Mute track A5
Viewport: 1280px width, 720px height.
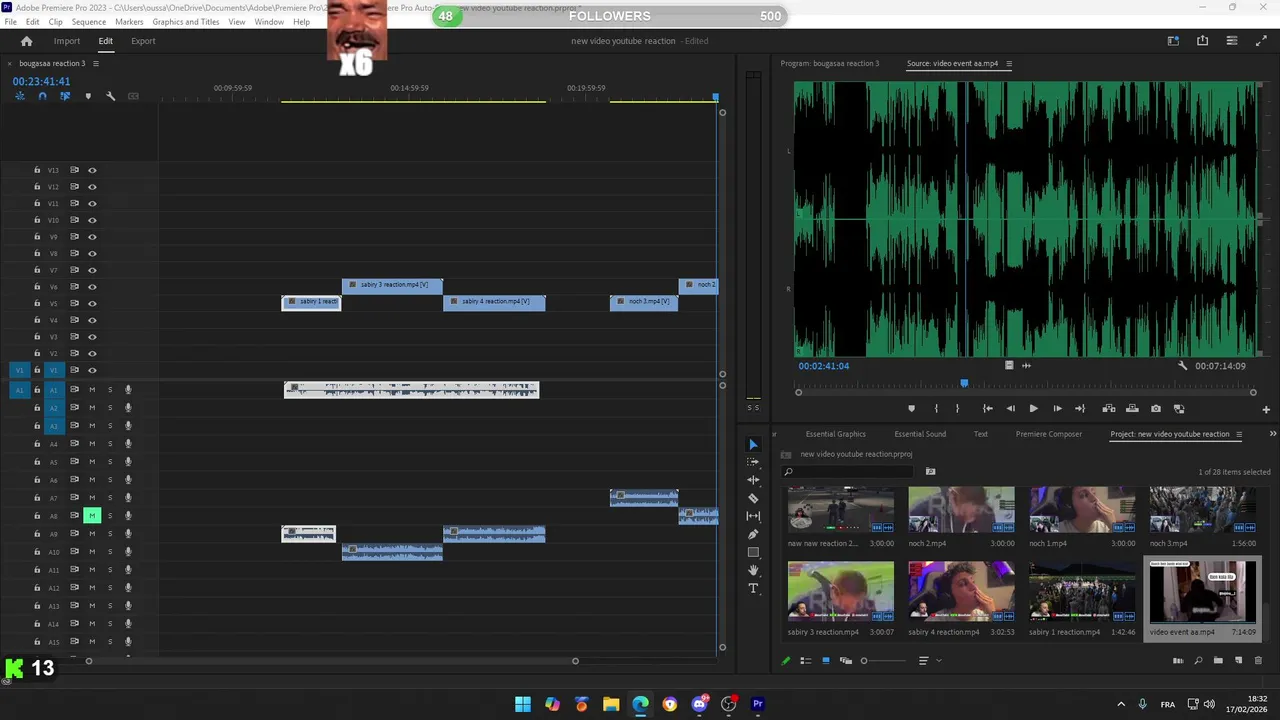(92, 462)
